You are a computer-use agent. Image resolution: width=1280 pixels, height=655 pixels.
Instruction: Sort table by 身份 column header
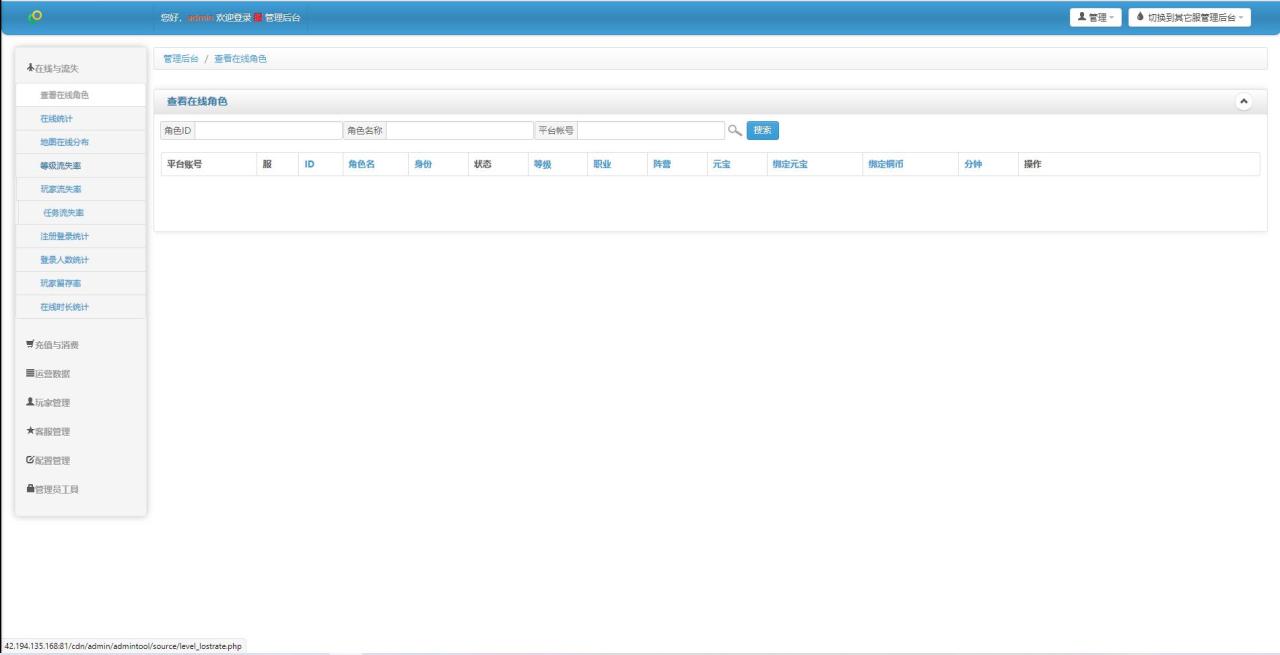coord(423,164)
